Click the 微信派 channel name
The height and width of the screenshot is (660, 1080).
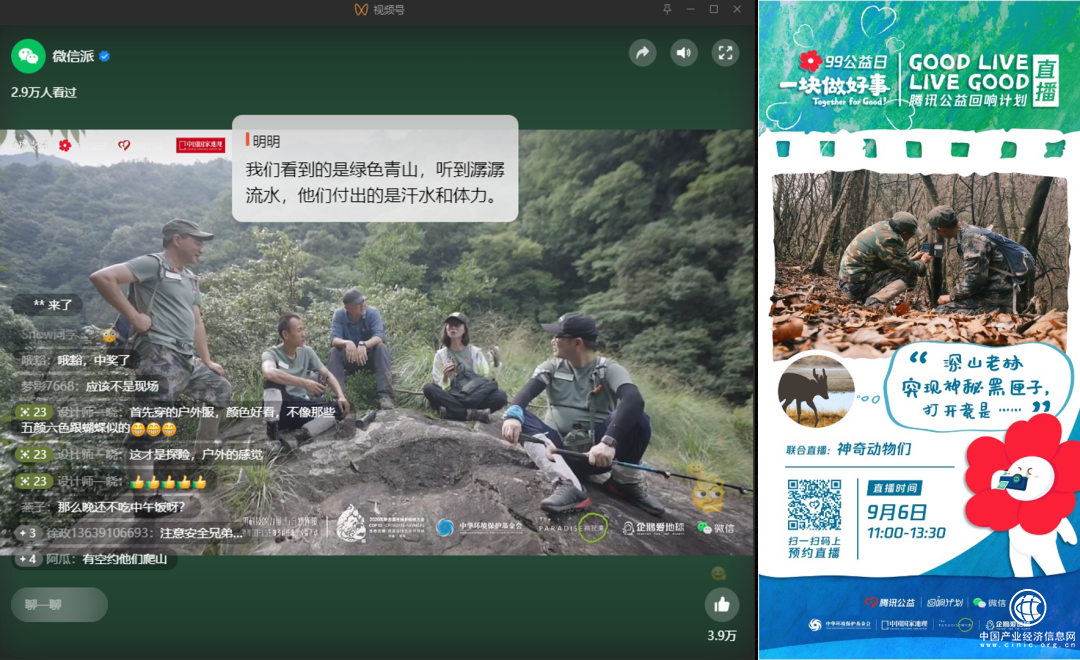pyautogui.click(x=72, y=56)
